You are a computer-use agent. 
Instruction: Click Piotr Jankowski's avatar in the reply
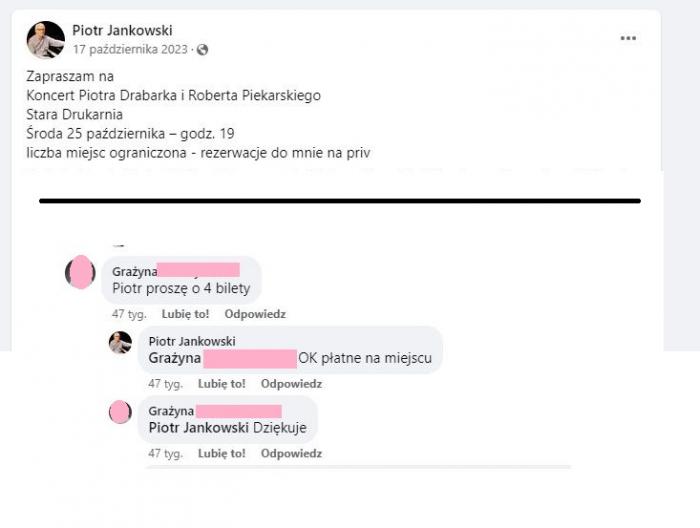coord(121,342)
